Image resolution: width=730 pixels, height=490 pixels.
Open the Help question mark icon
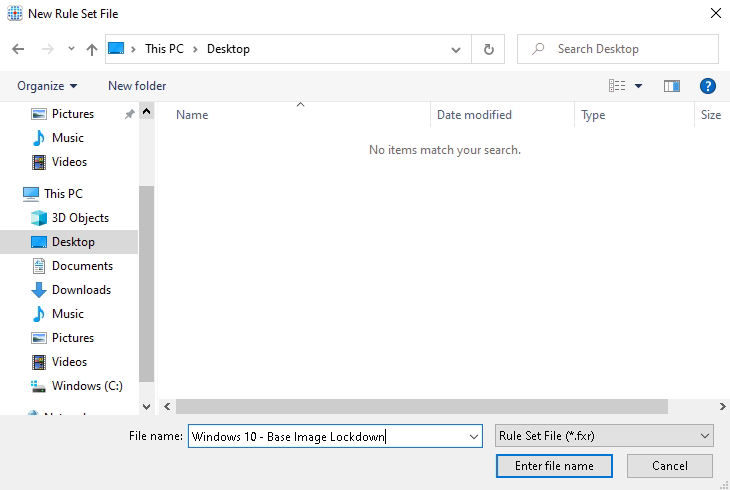[x=708, y=86]
